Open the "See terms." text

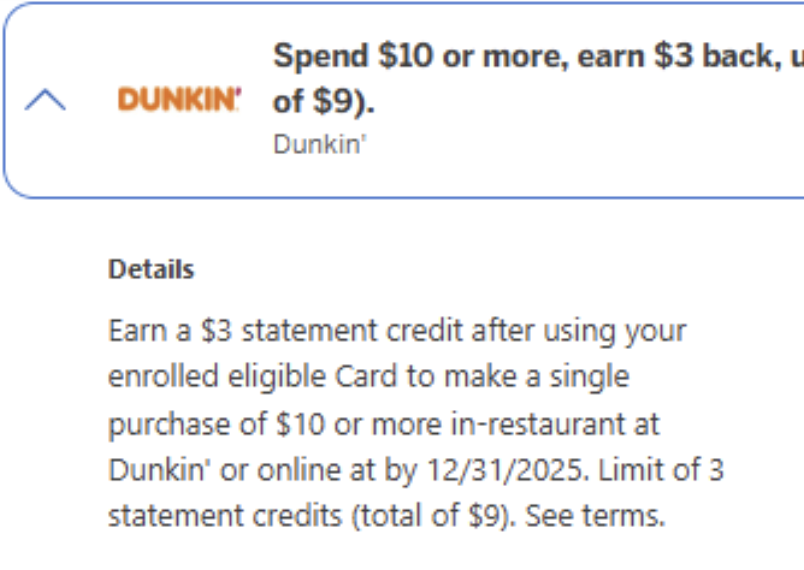[595, 516]
